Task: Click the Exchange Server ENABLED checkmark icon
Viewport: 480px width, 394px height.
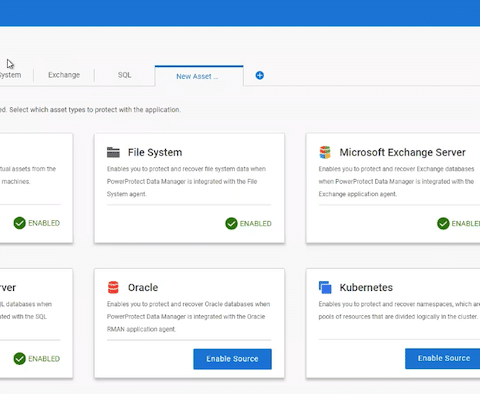Action: 443,223
